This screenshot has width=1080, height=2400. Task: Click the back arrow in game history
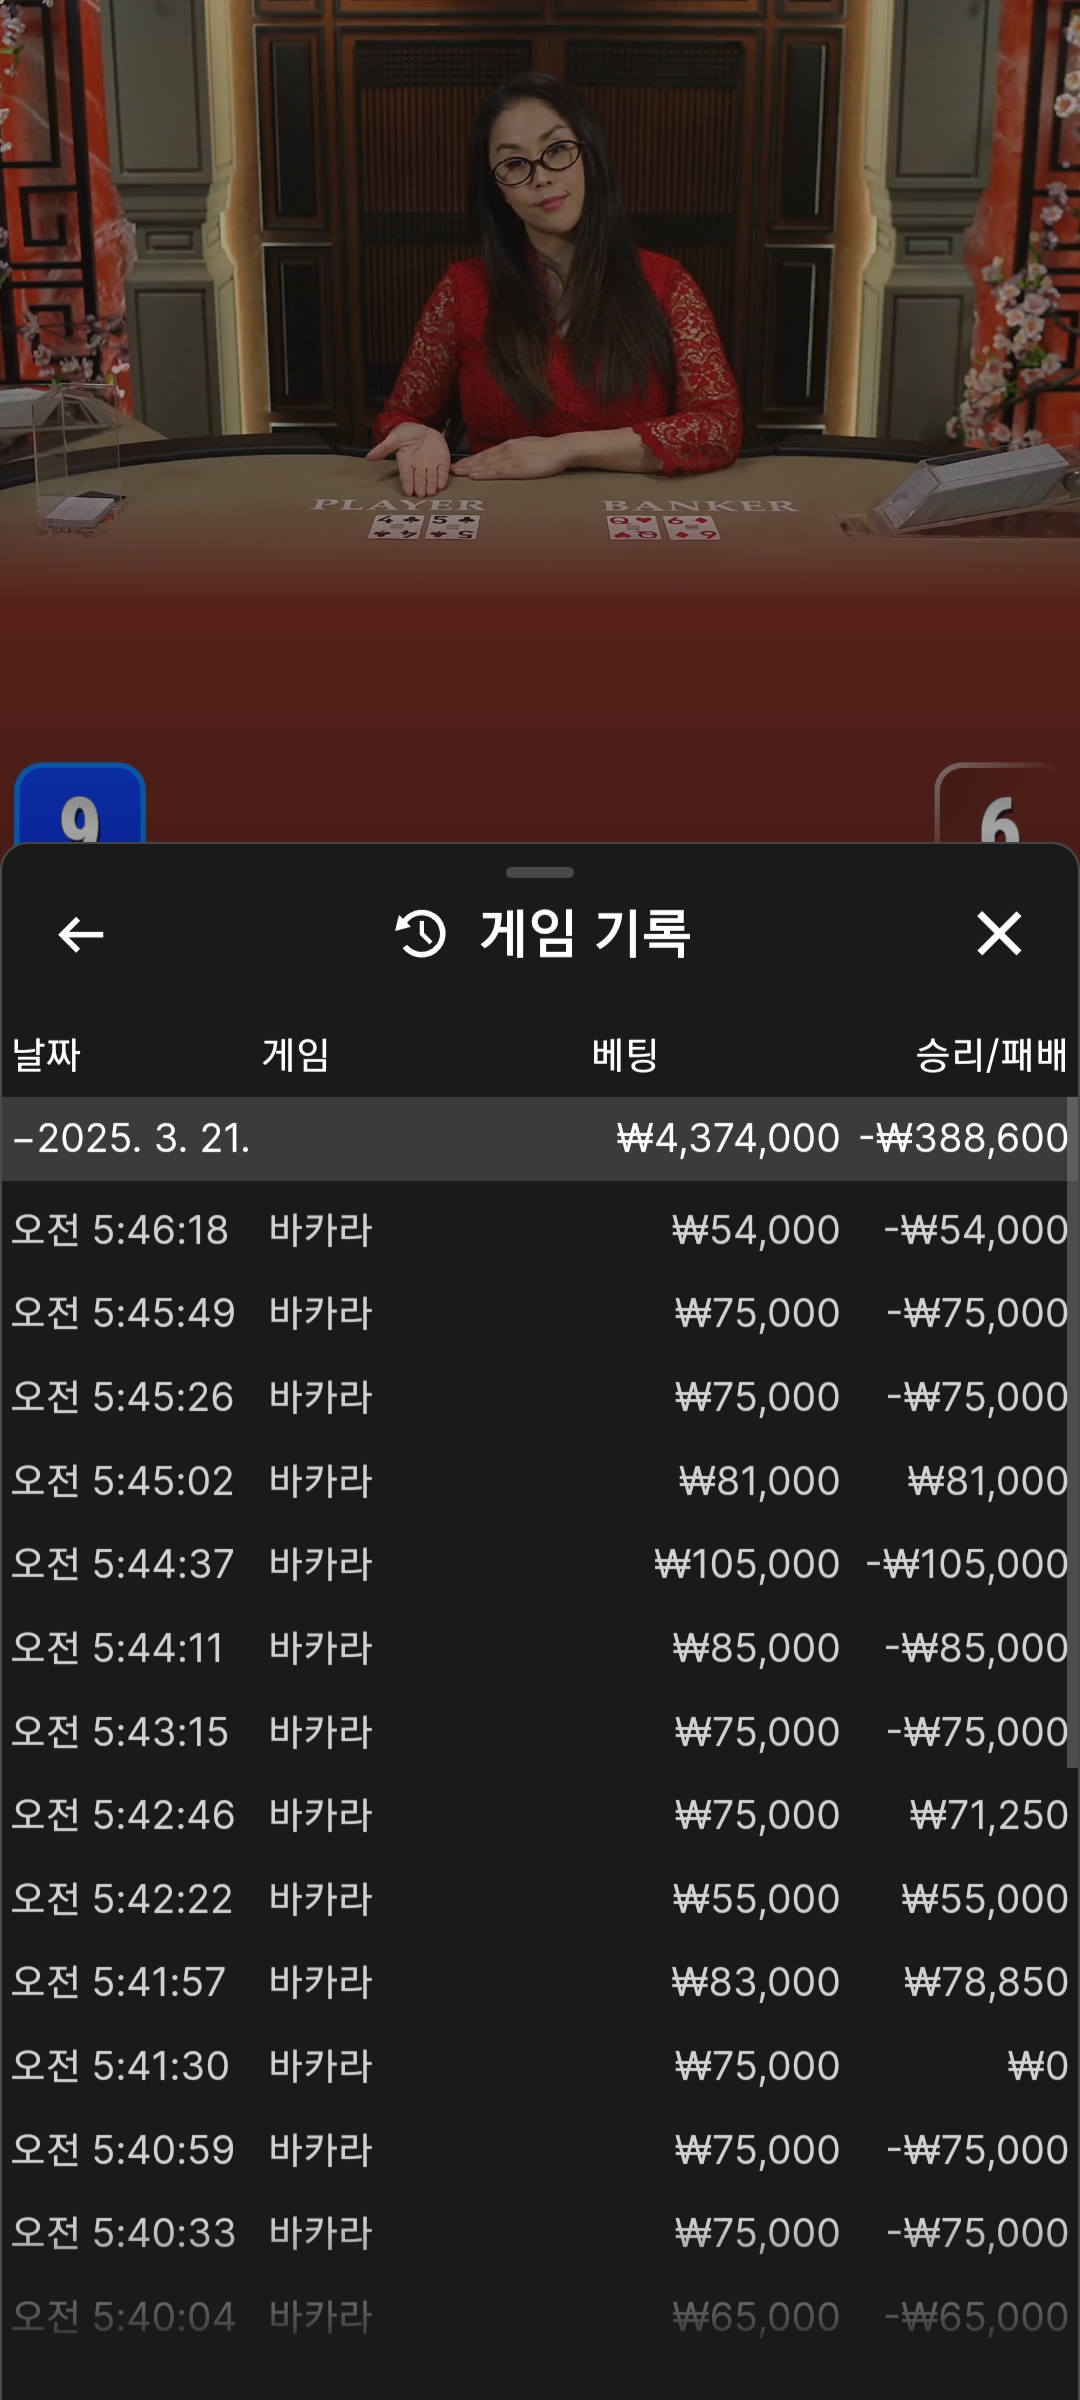pos(81,935)
